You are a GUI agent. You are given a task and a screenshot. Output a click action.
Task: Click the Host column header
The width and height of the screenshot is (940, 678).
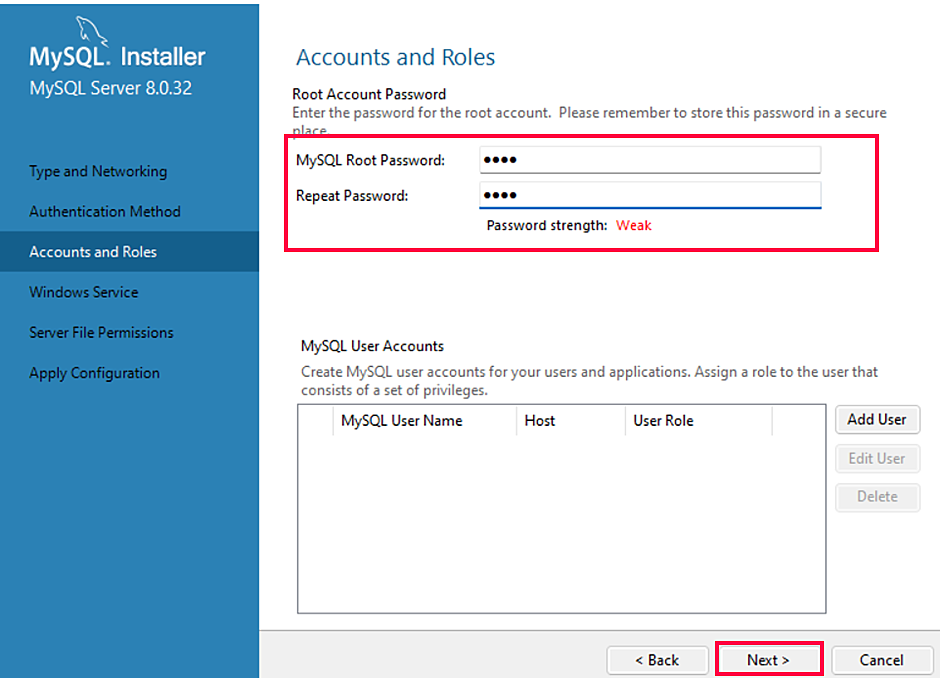[571, 421]
